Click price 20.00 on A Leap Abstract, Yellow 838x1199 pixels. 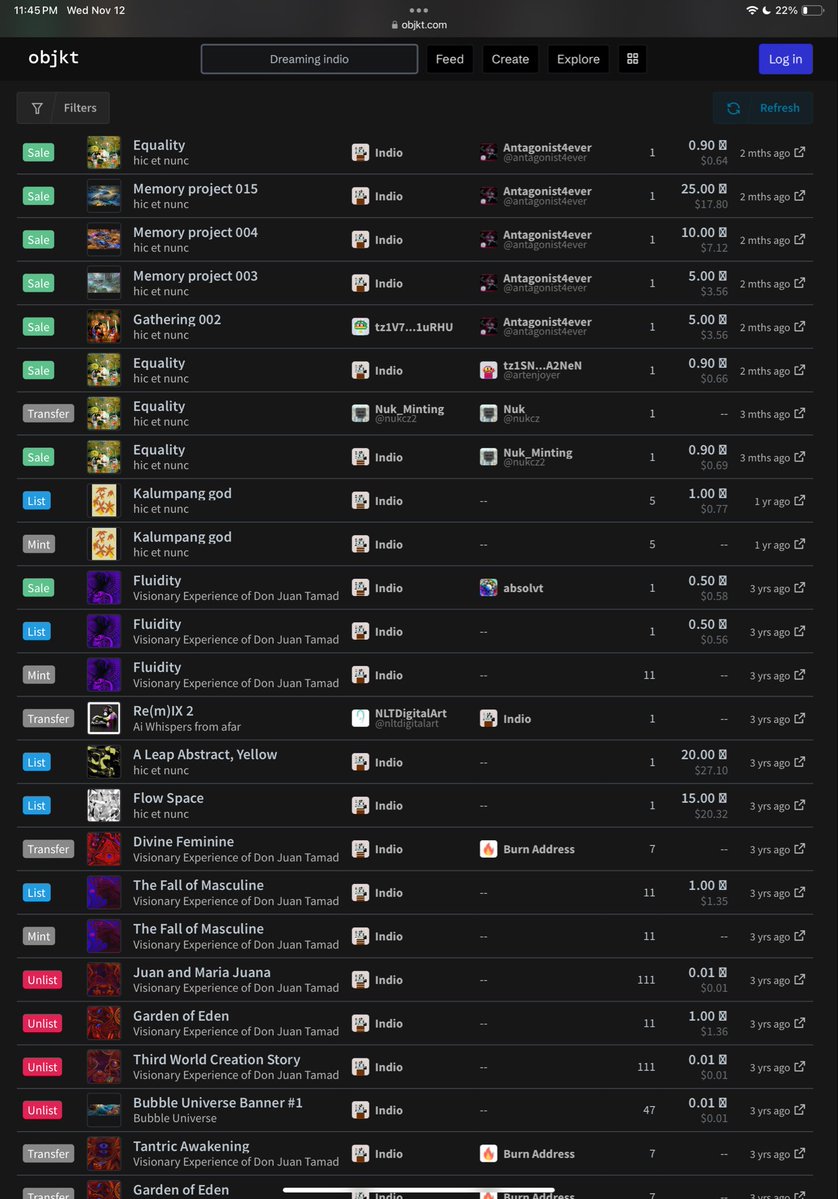point(703,755)
